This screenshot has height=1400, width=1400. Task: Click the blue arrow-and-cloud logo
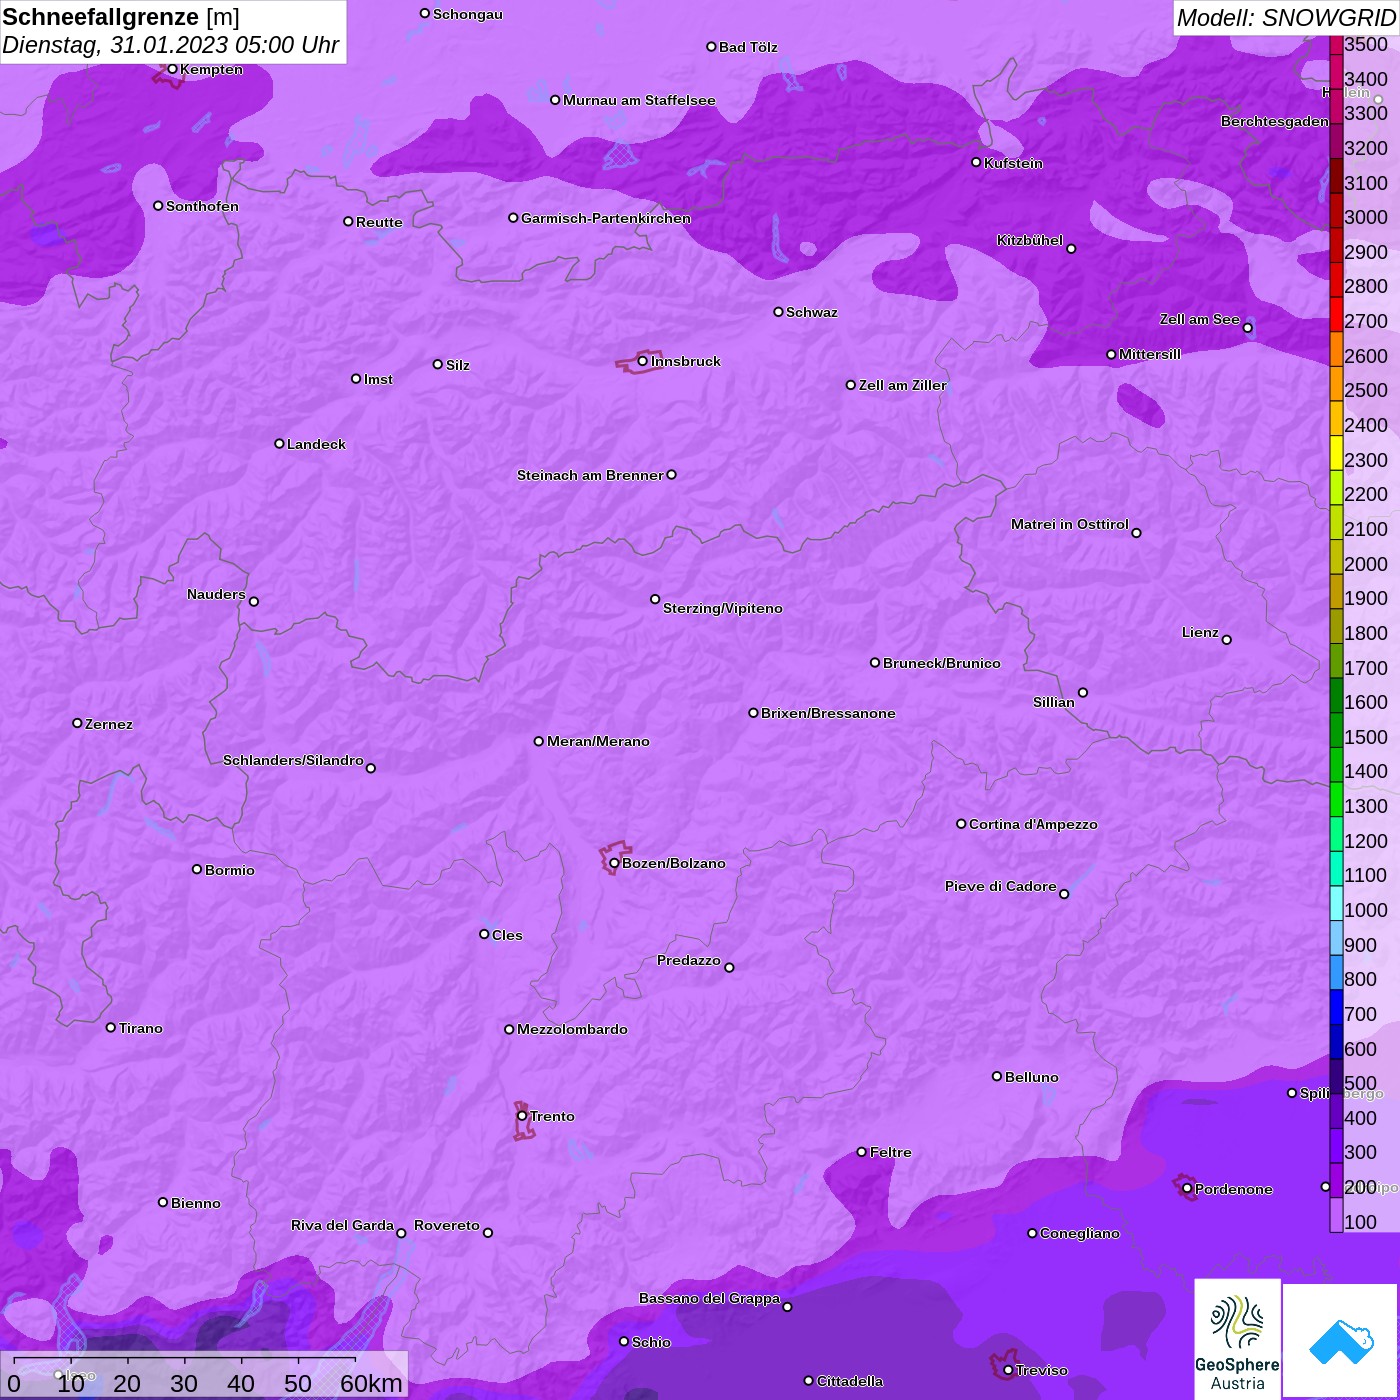[x=1341, y=1341]
